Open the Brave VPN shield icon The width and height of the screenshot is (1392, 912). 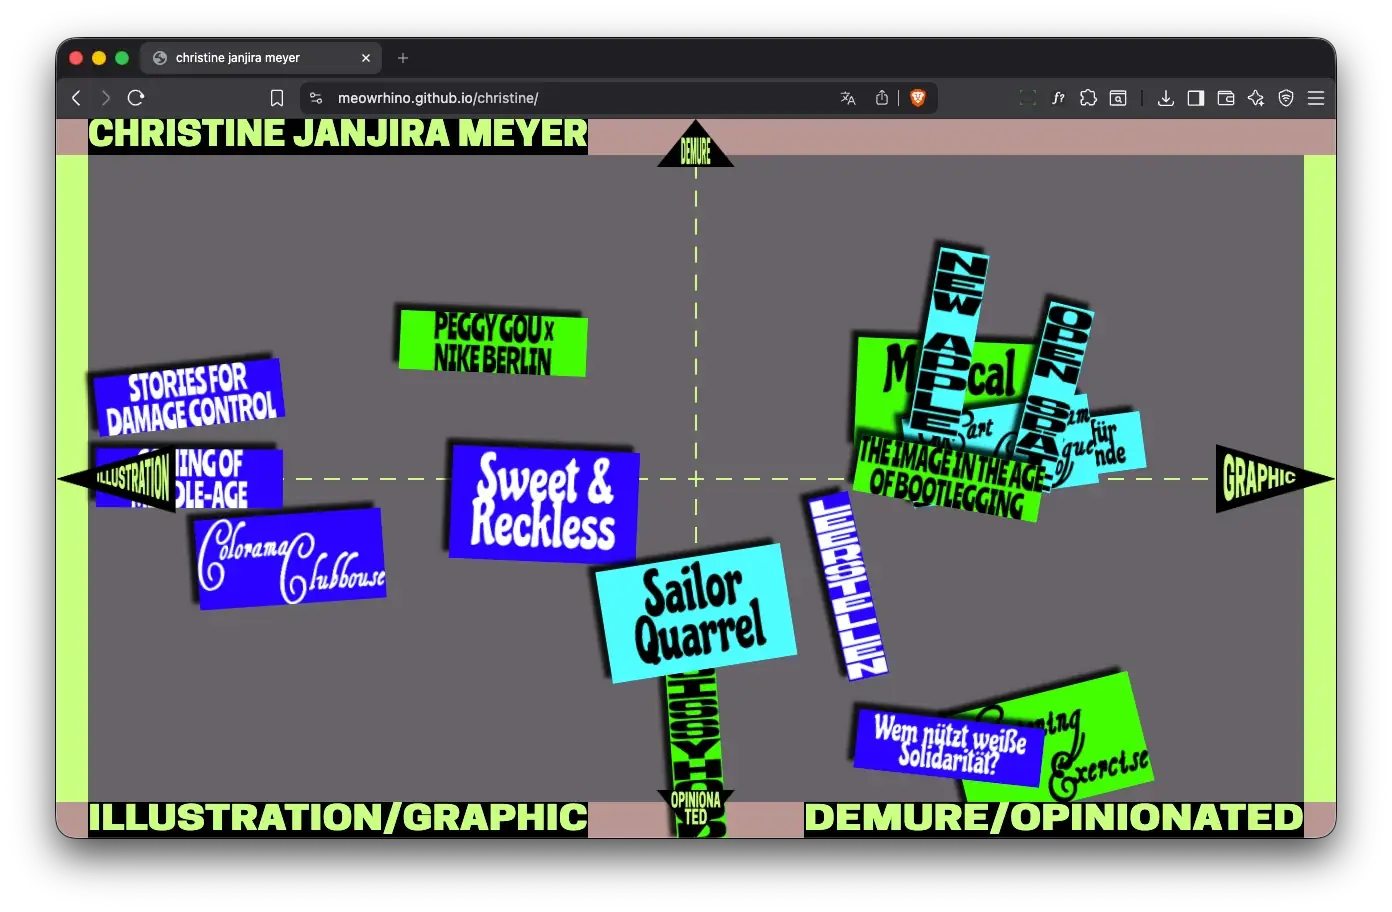tap(1286, 98)
